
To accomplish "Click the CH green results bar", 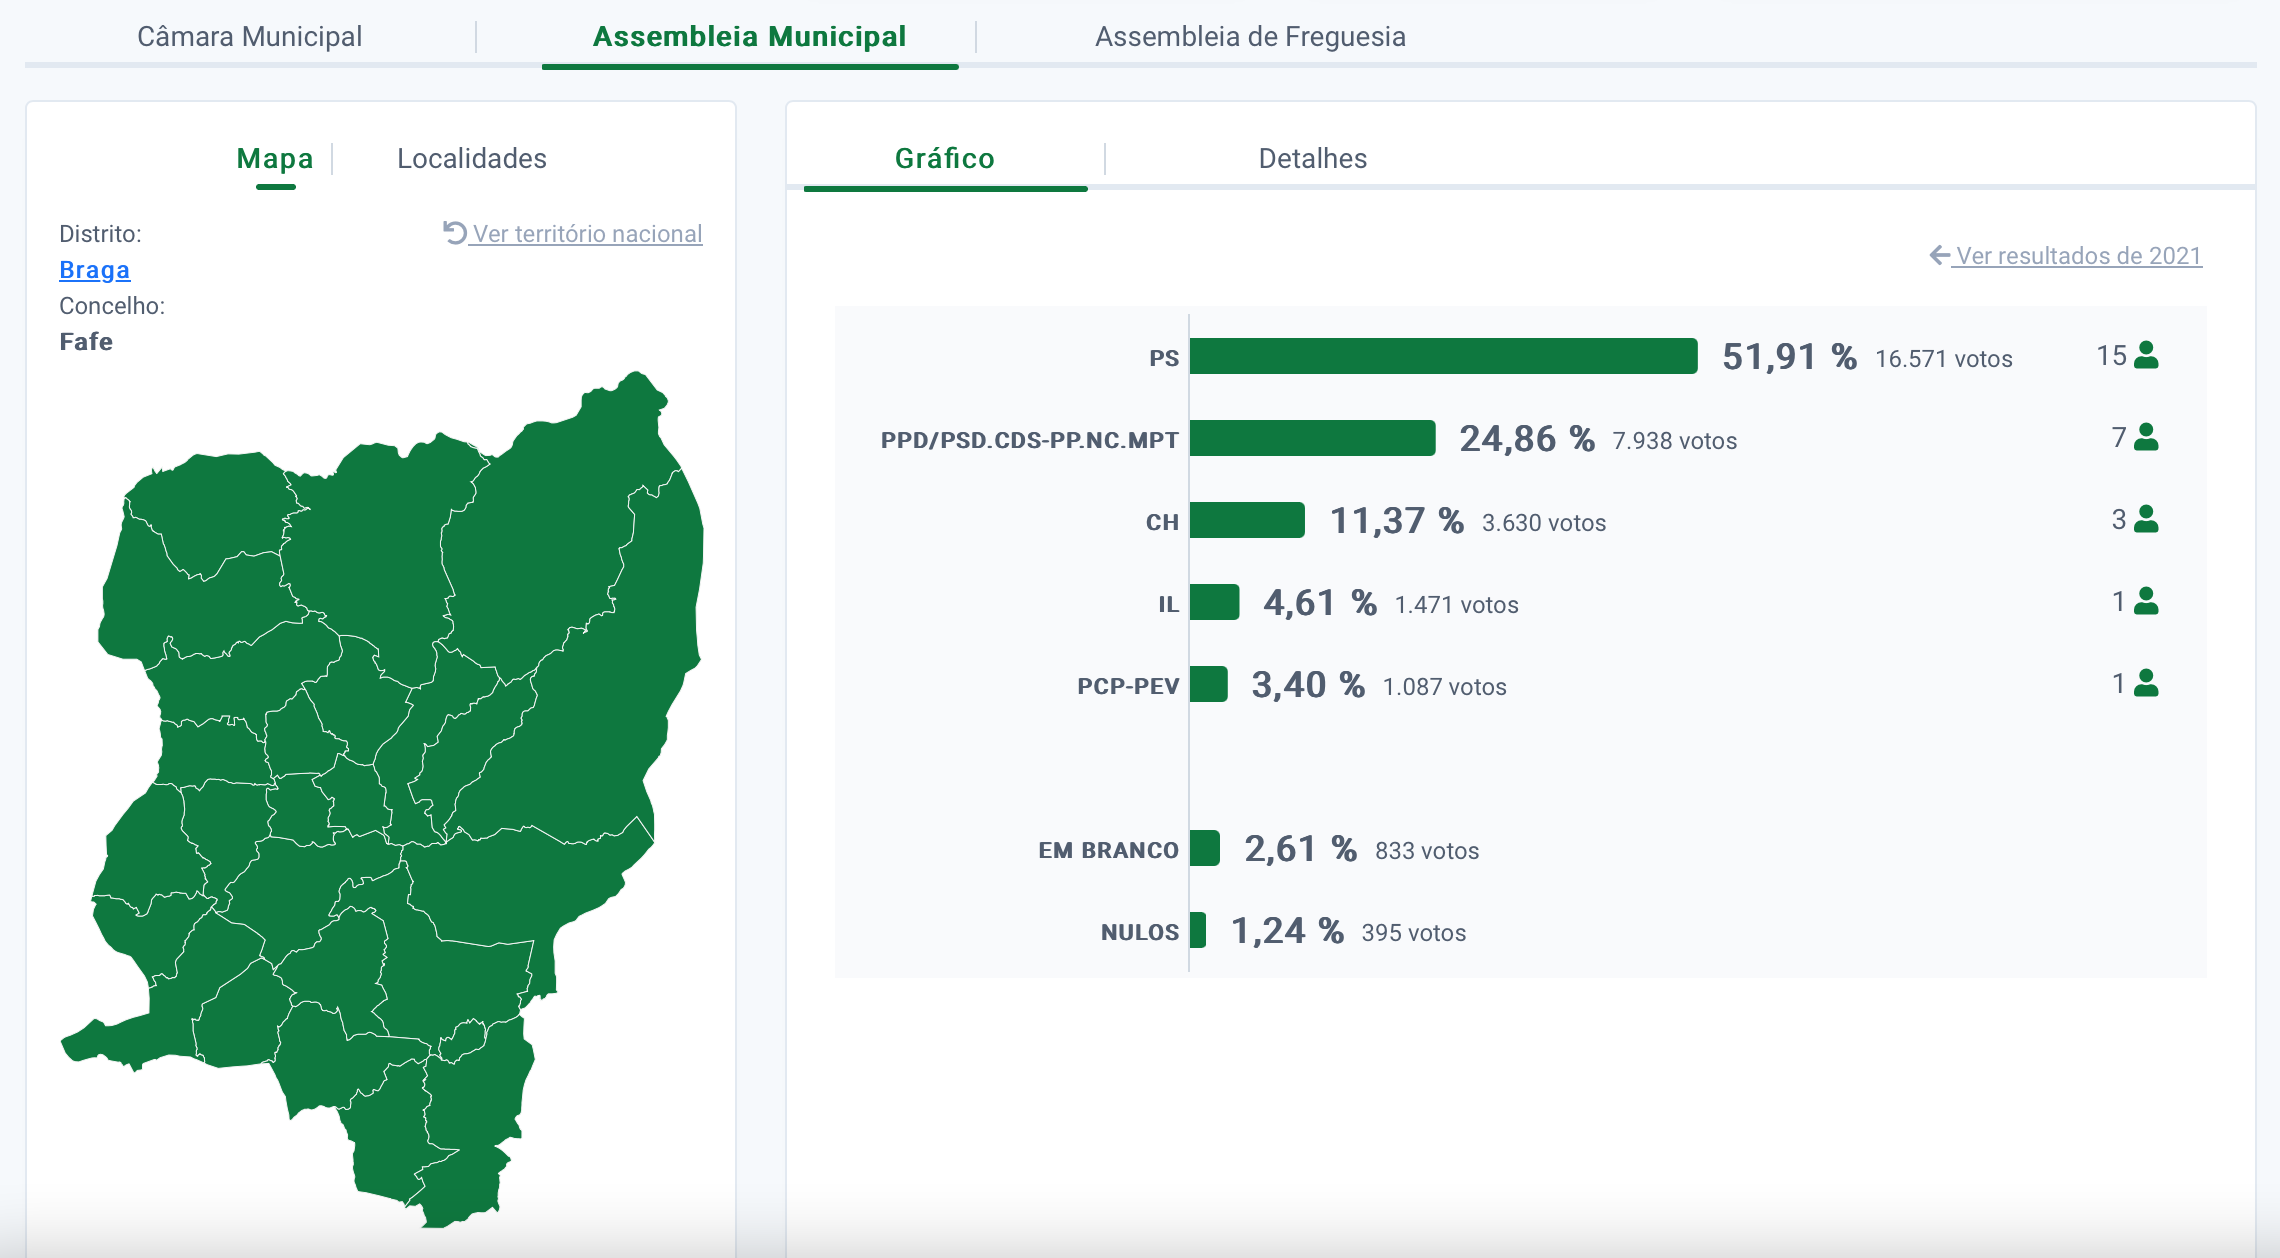I will coord(1246,520).
